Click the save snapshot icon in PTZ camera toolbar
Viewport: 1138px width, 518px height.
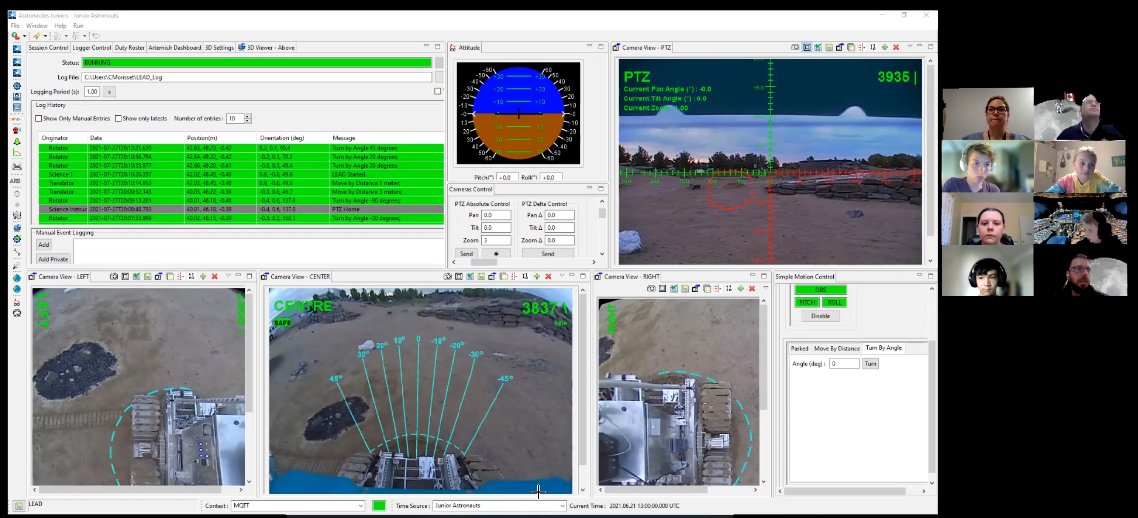point(828,47)
